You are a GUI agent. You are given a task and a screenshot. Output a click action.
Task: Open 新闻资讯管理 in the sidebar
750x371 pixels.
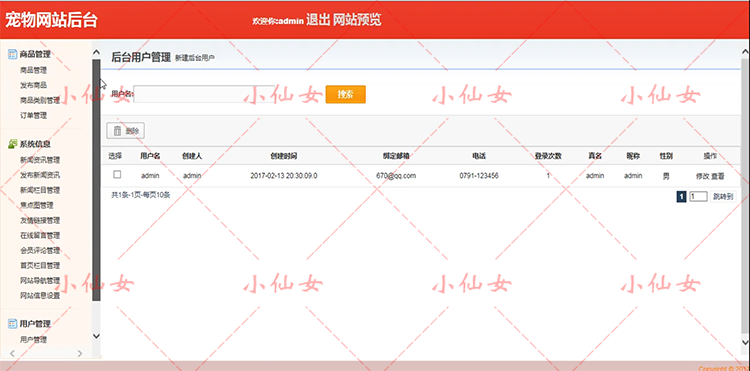[x=40, y=160]
